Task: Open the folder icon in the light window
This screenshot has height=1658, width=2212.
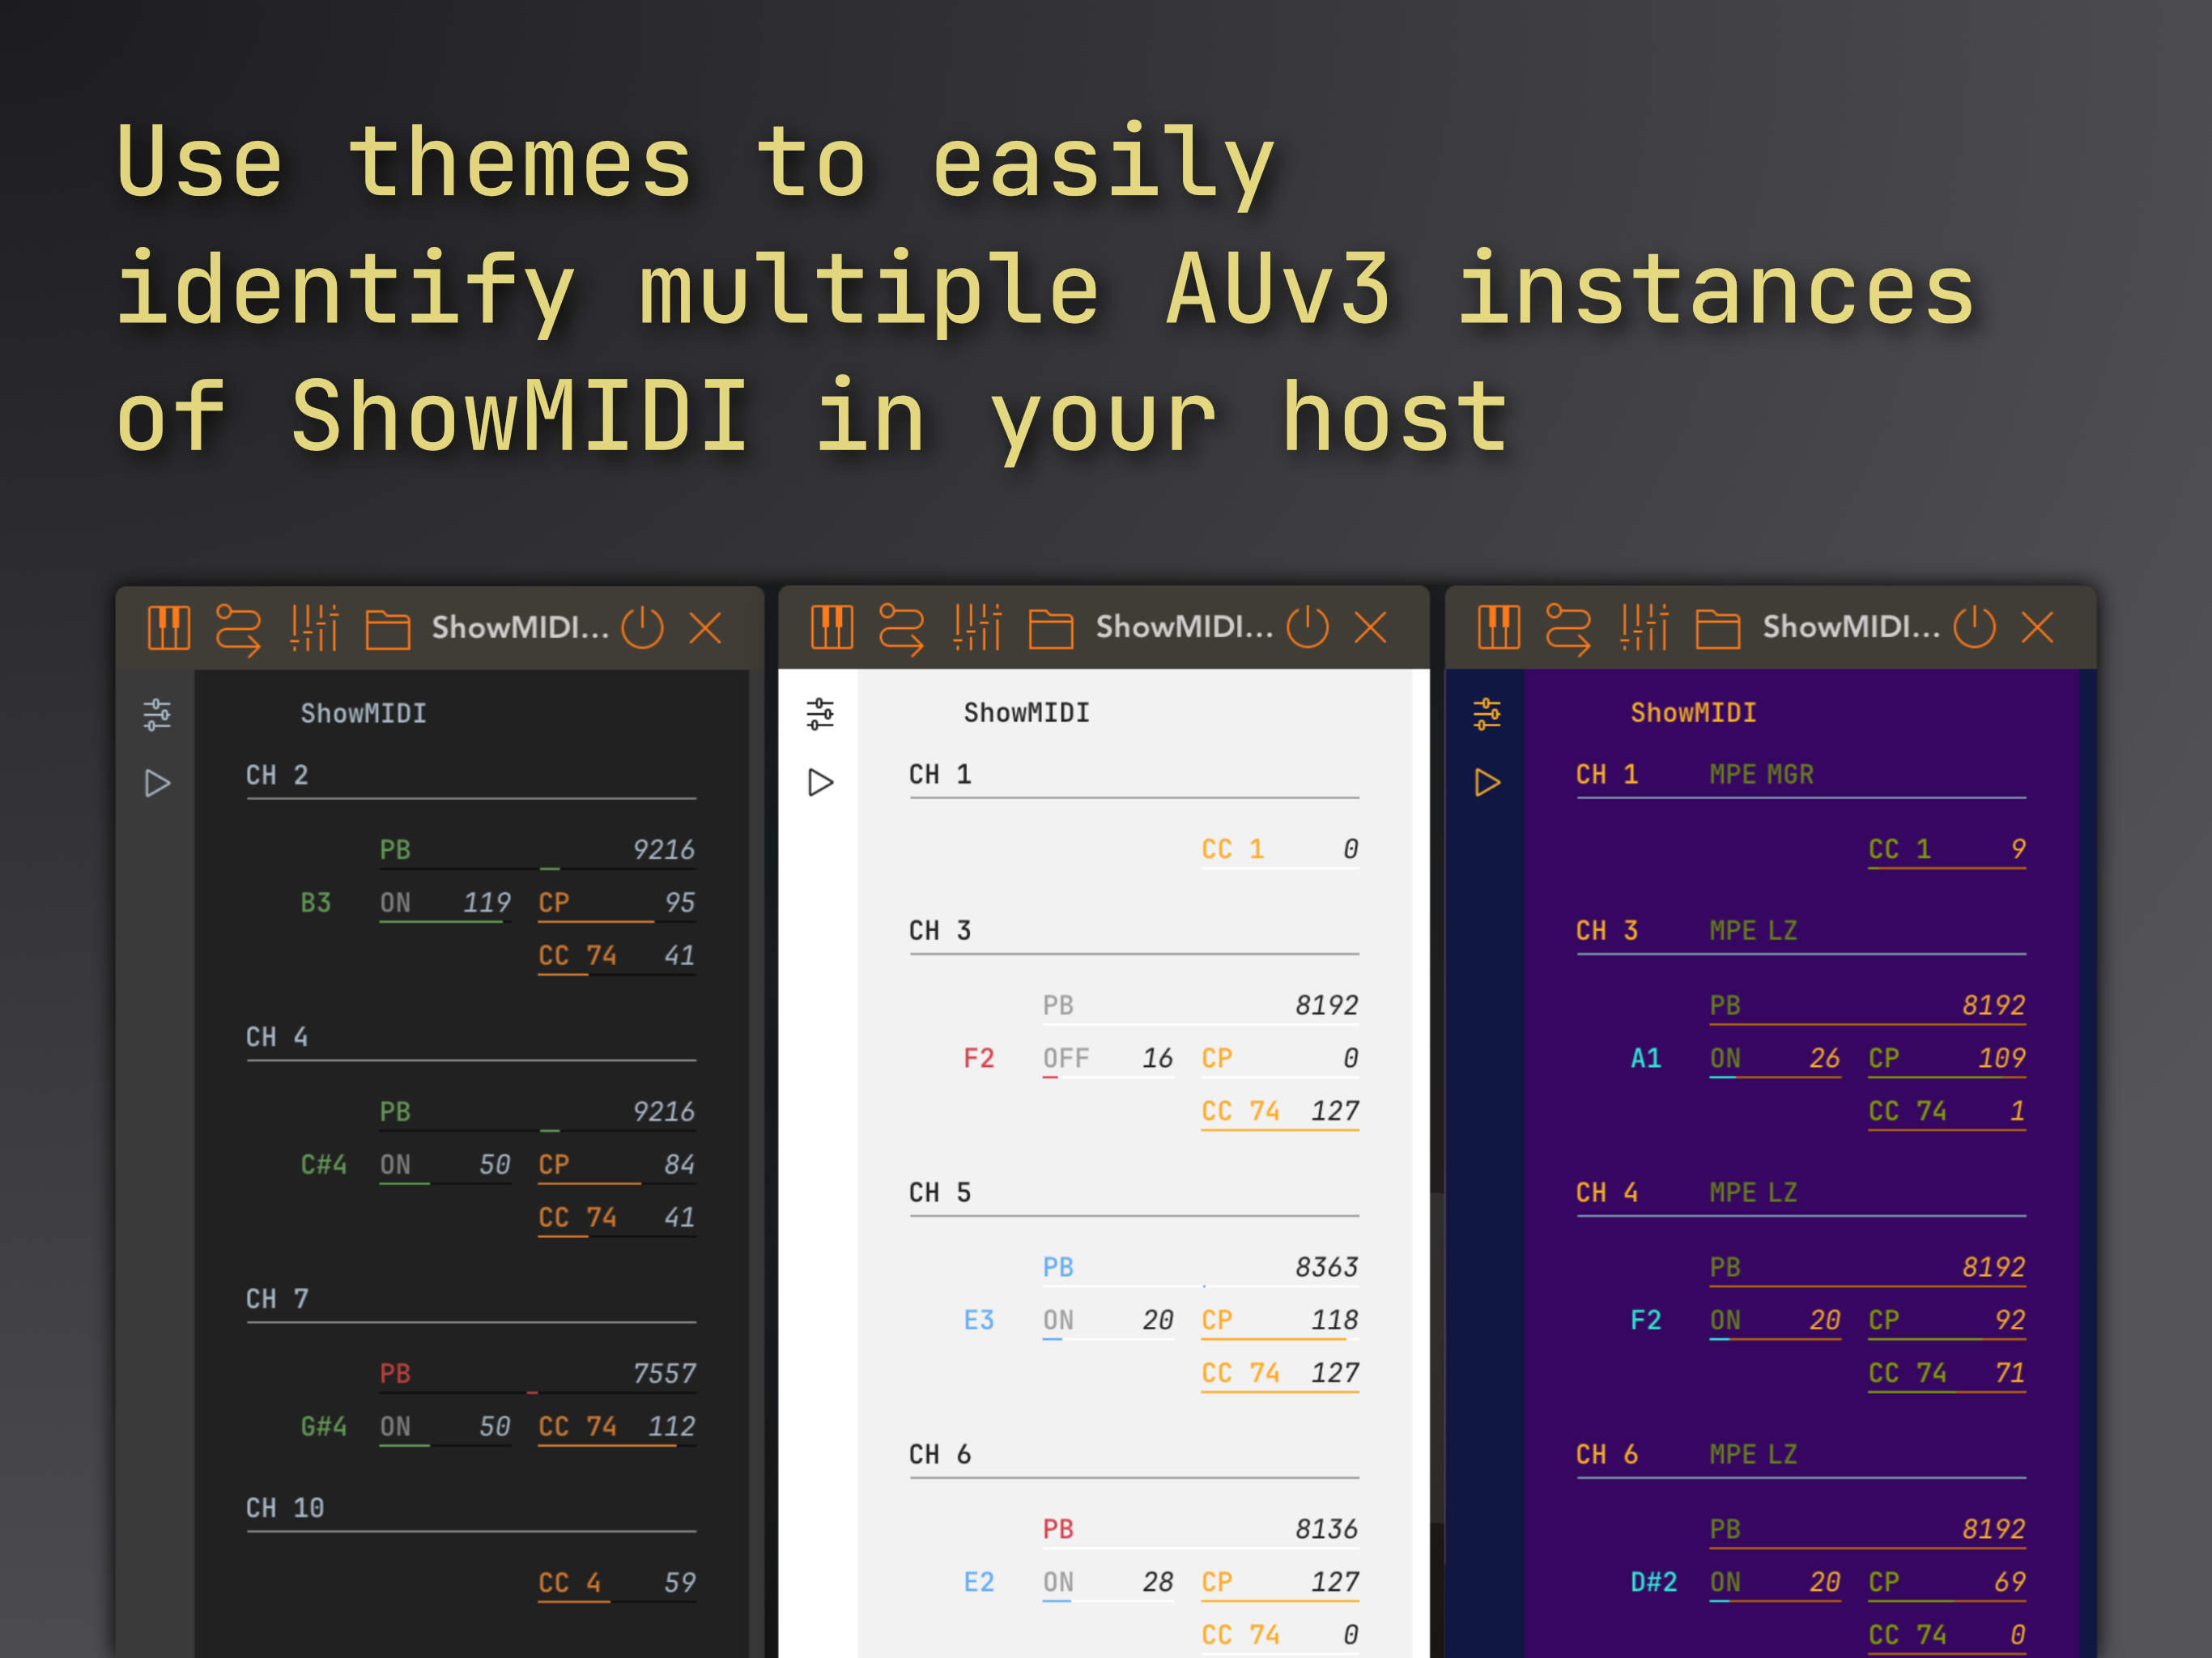Action: [x=1051, y=629]
